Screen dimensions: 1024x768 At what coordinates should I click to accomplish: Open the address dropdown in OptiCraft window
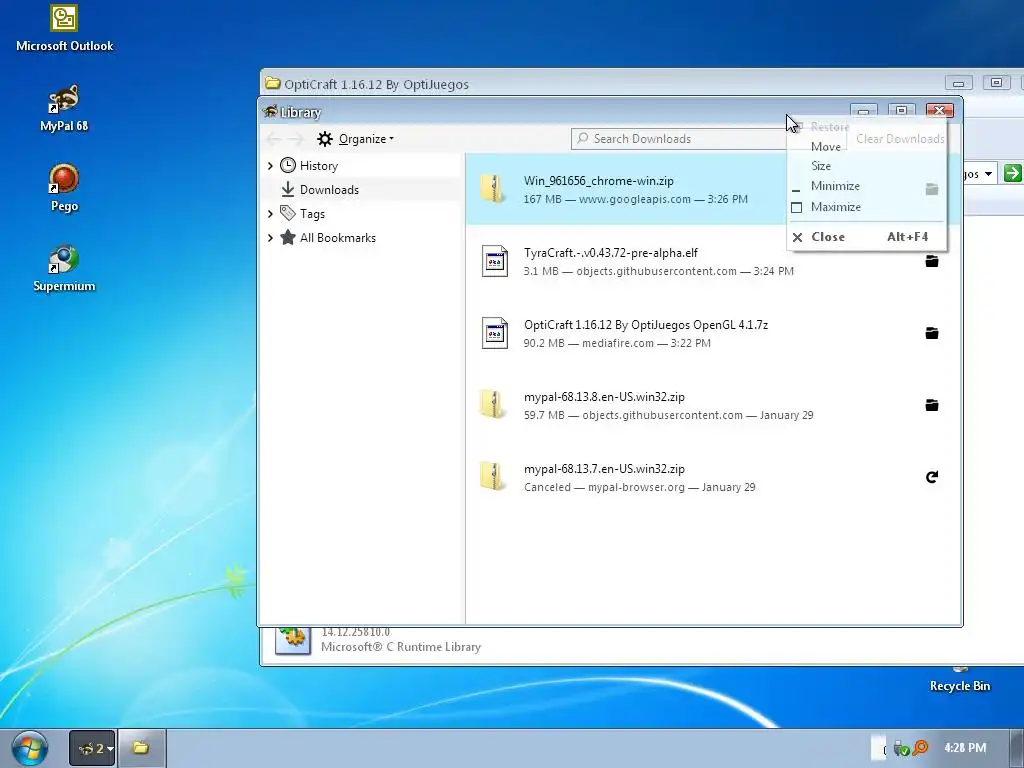point(988,174)
